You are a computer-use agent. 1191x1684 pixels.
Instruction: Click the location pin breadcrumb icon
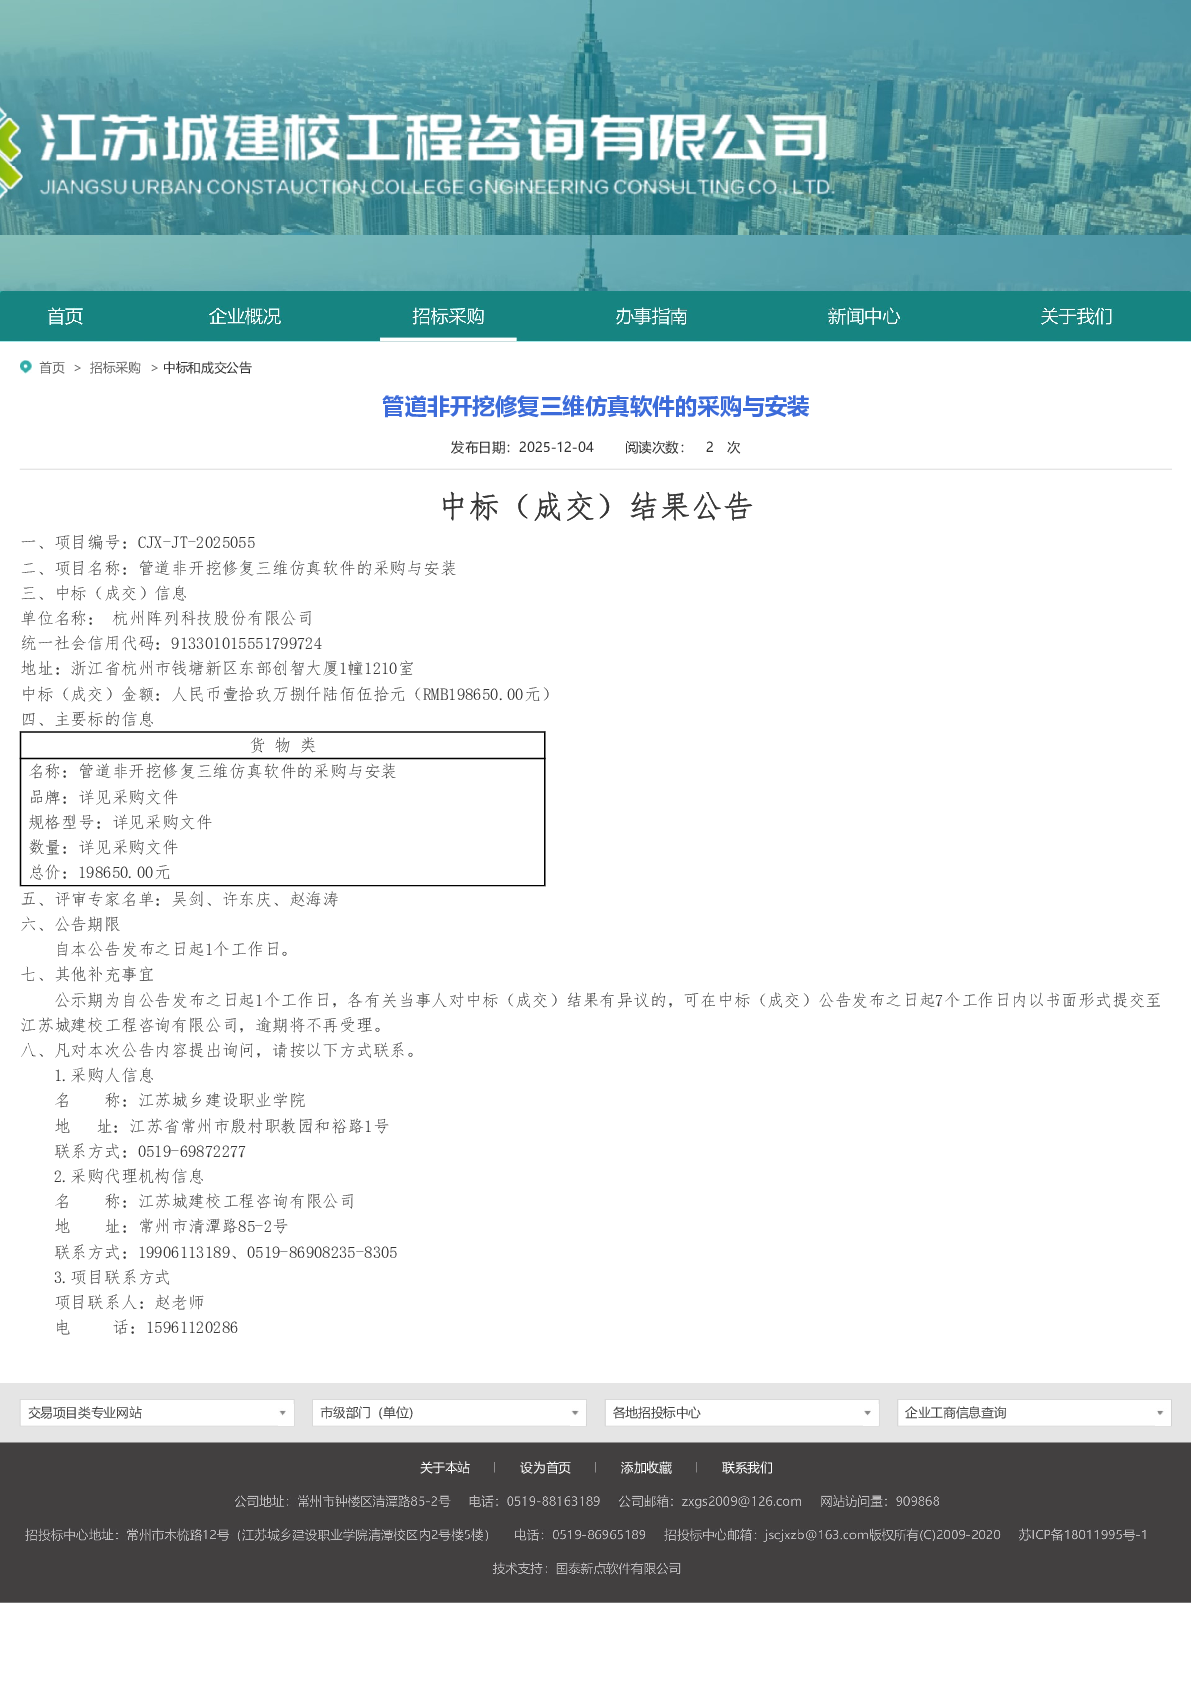26,367
